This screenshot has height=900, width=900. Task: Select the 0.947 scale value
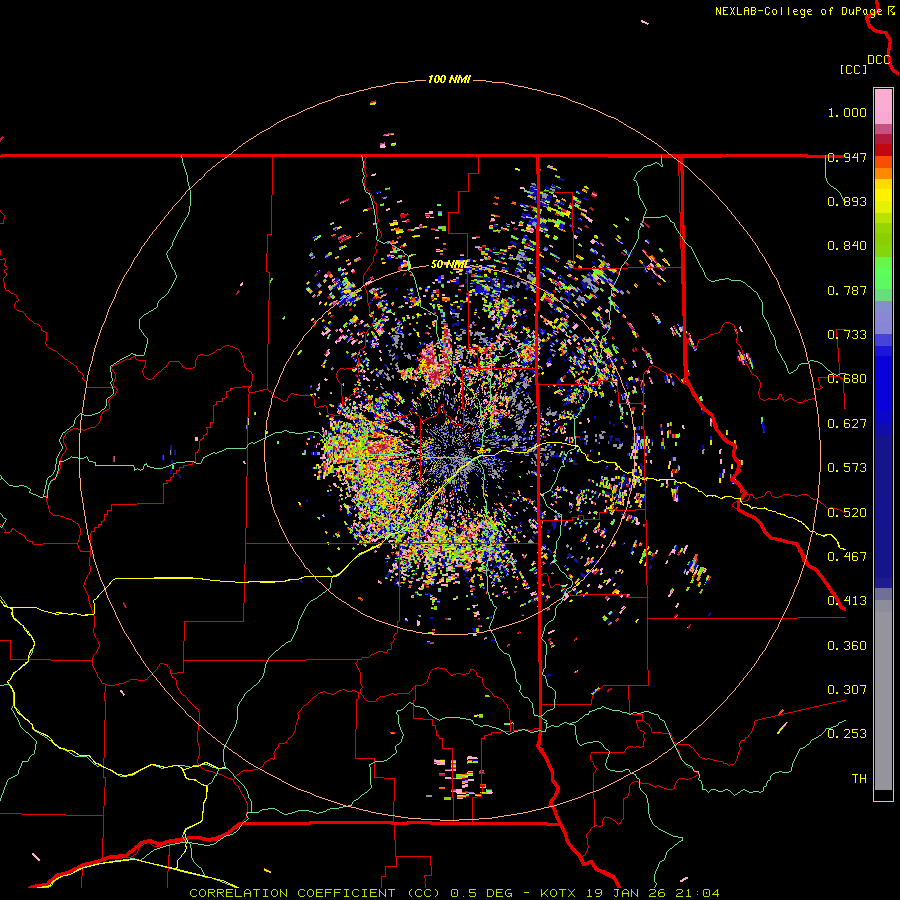click(847, 157)
